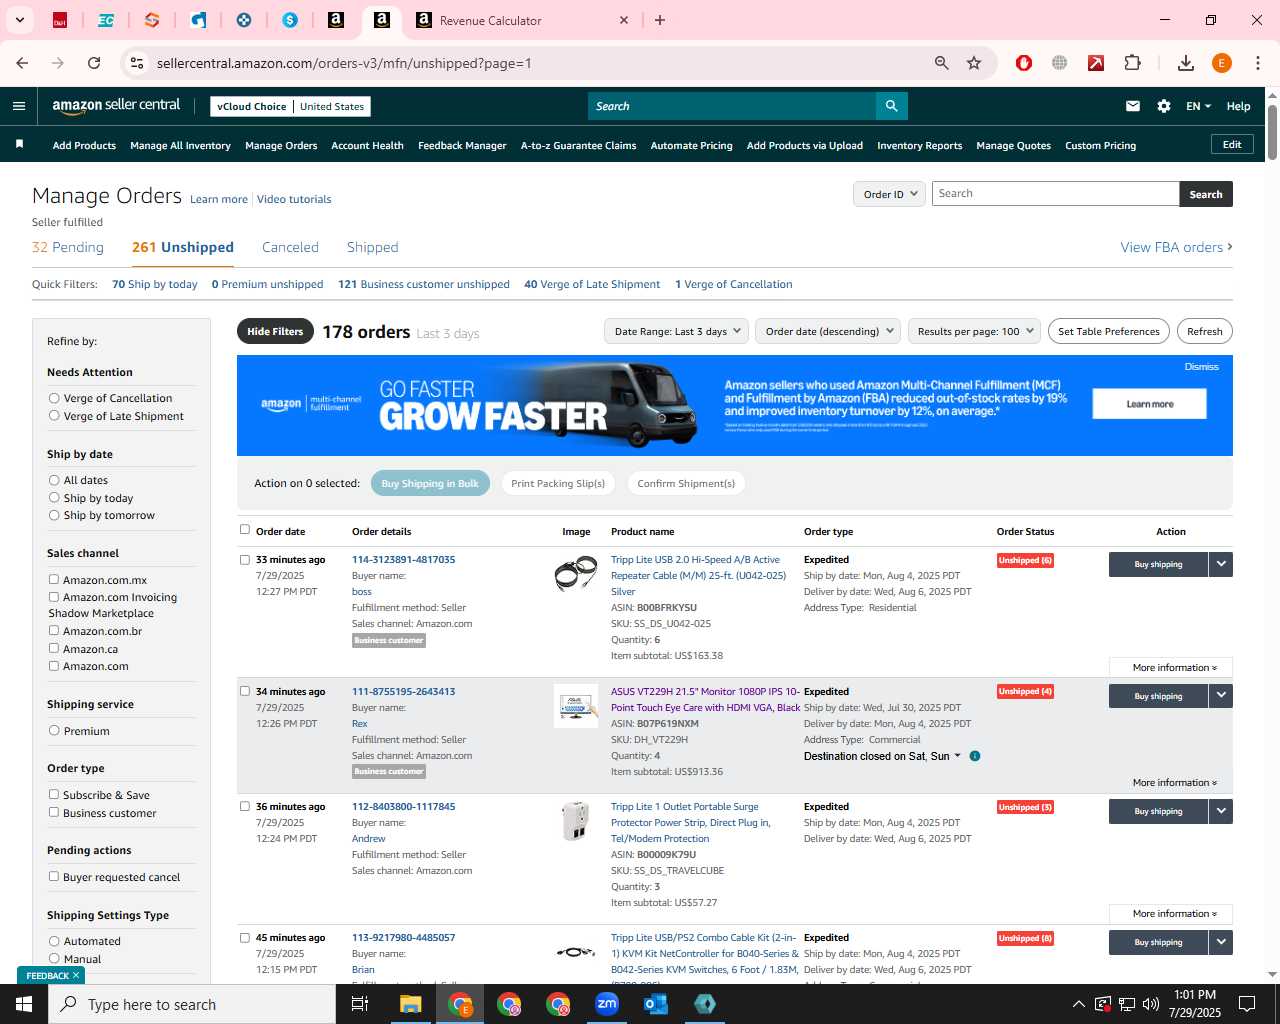This screenshot has height=1024, width=1280.
Task: Click the top Search field in header
Action: pyautogui.click(x=732, y=106)
